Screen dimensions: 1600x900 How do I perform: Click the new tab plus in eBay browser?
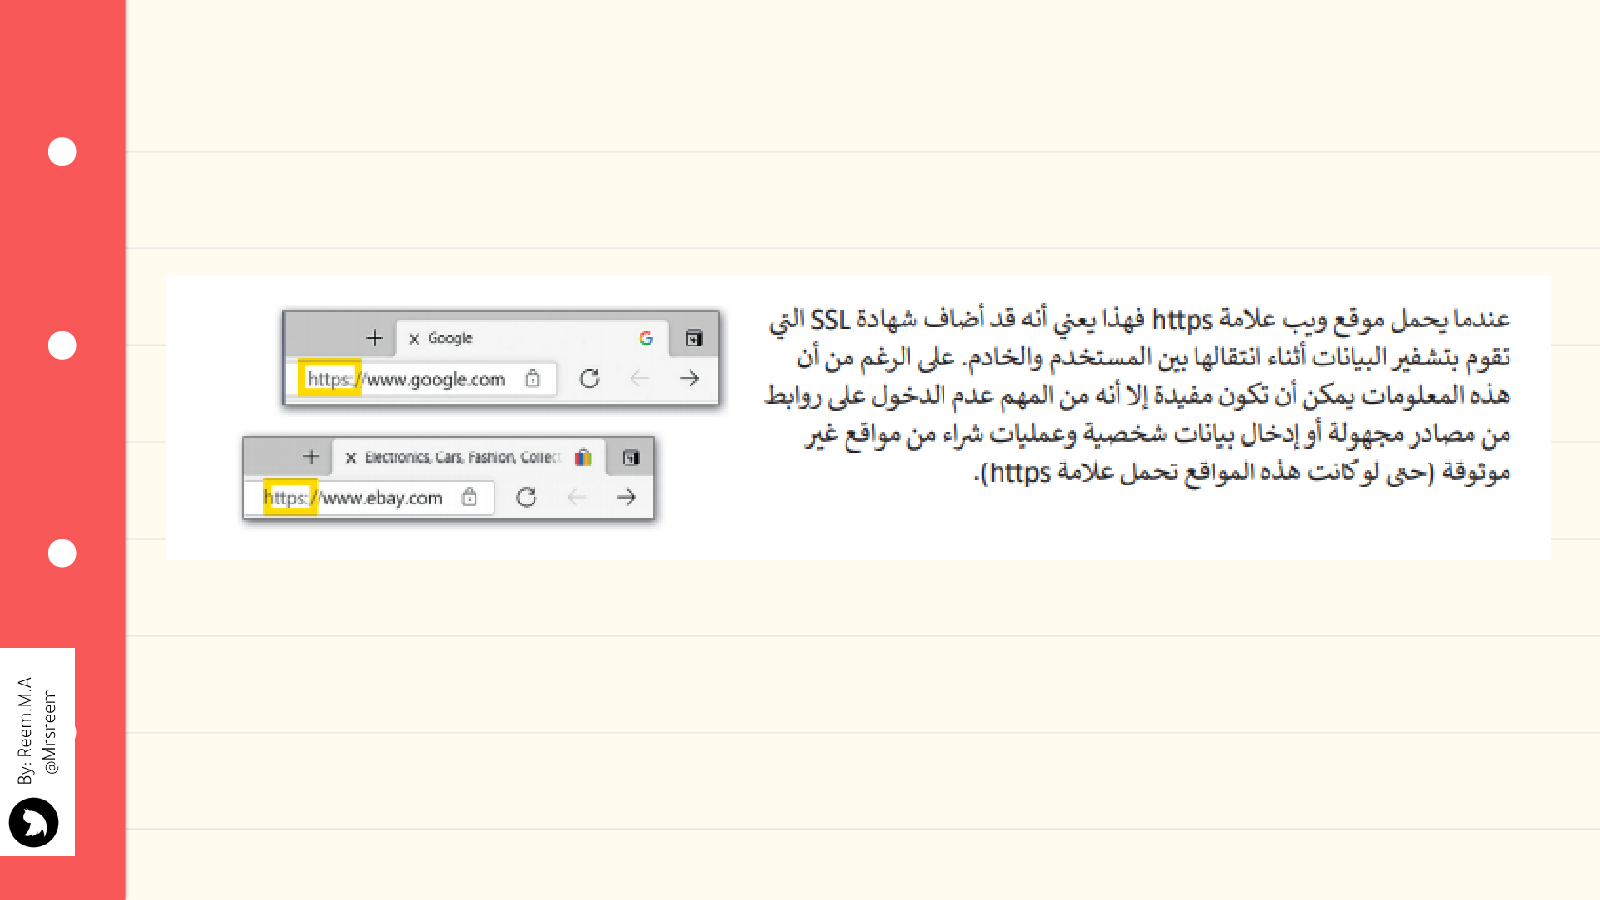click(x=311, y=457)
